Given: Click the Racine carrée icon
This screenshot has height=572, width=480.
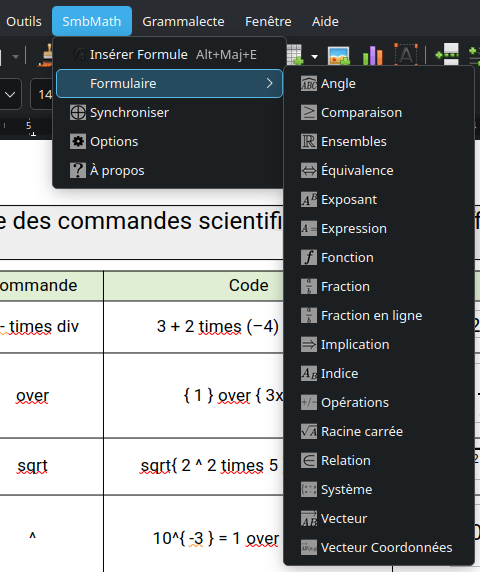Looking at the screenshot, I should click(309, 432).
